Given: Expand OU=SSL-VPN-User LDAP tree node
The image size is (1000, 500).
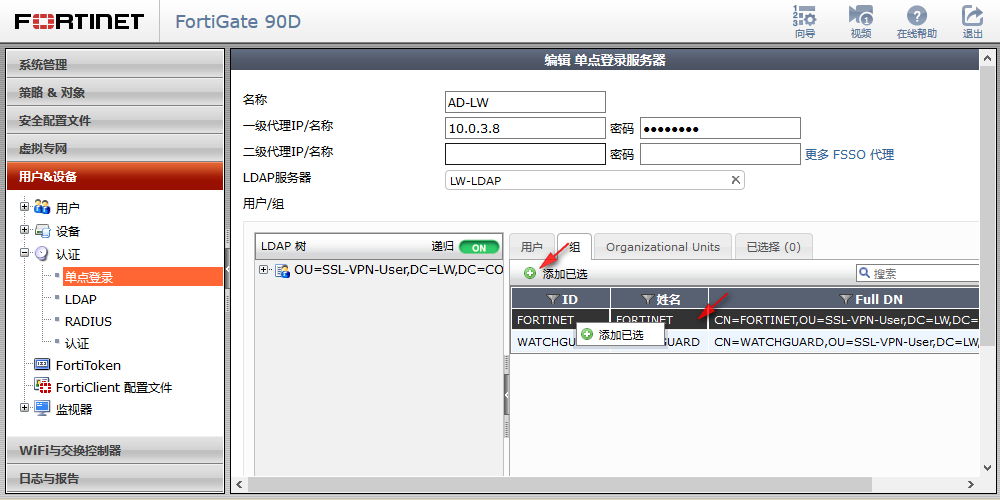Looking at the screenshot, I should [264, 270].
